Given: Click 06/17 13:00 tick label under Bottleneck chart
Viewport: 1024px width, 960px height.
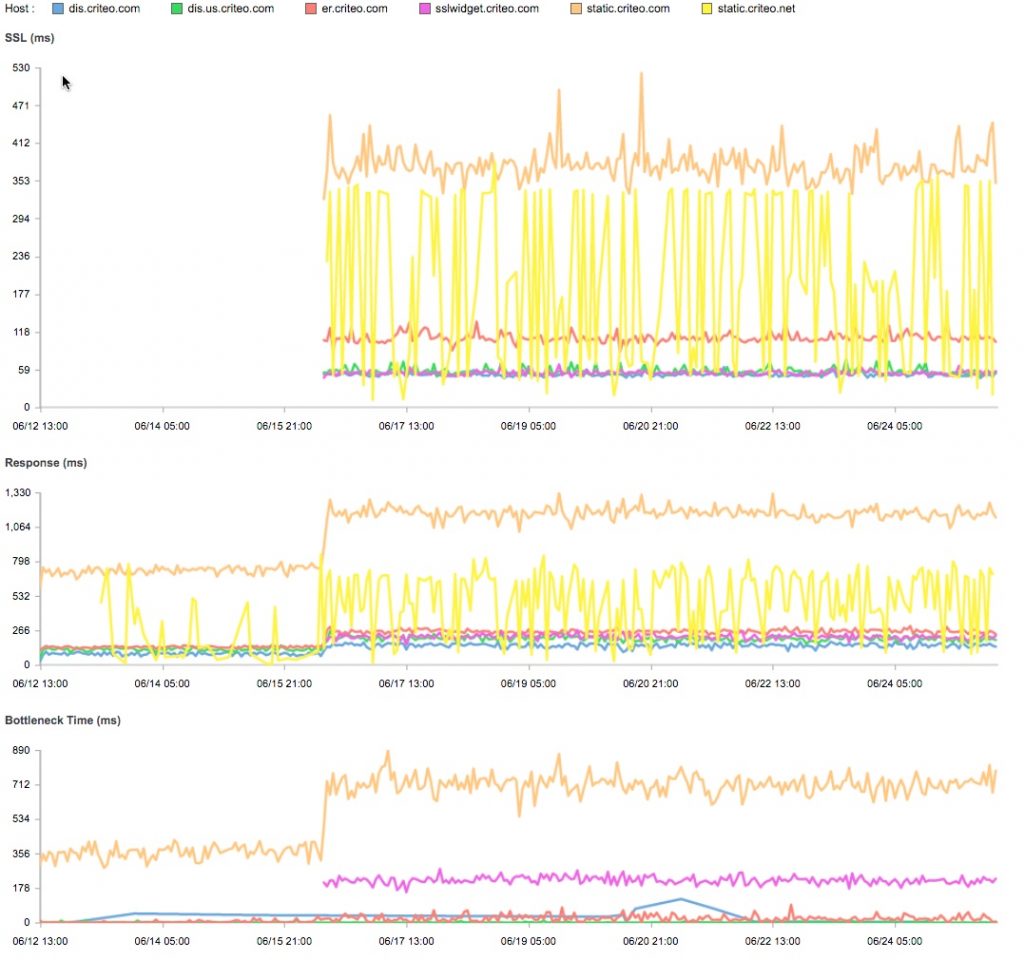Looking at the screenshot, I should [406, 942].
